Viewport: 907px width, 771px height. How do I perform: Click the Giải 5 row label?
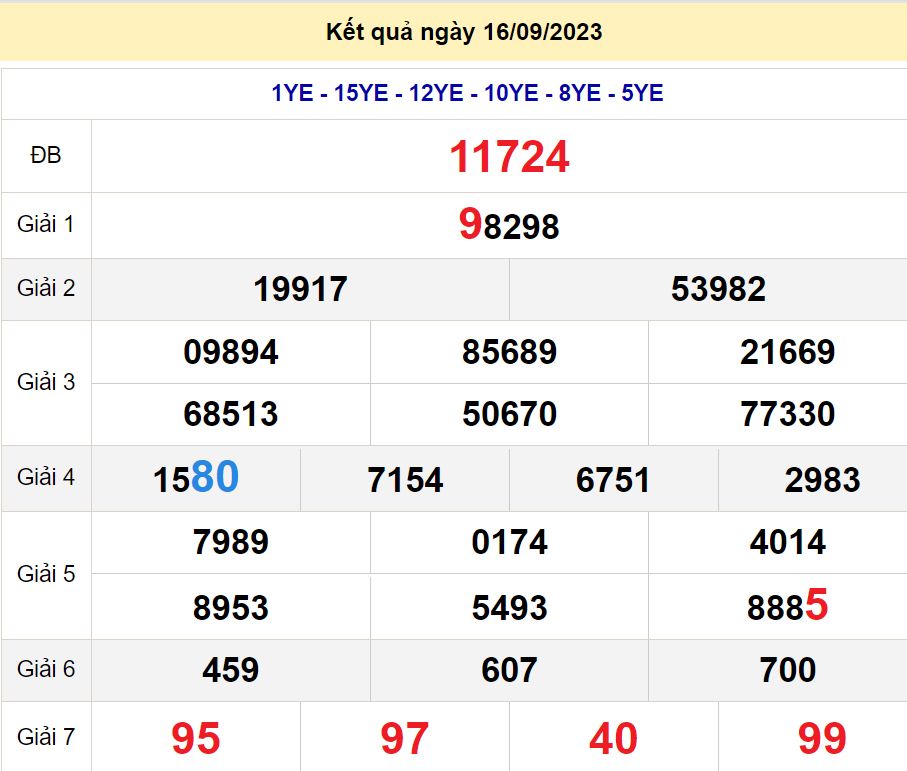pyautogui.click(x=46, y=575)
